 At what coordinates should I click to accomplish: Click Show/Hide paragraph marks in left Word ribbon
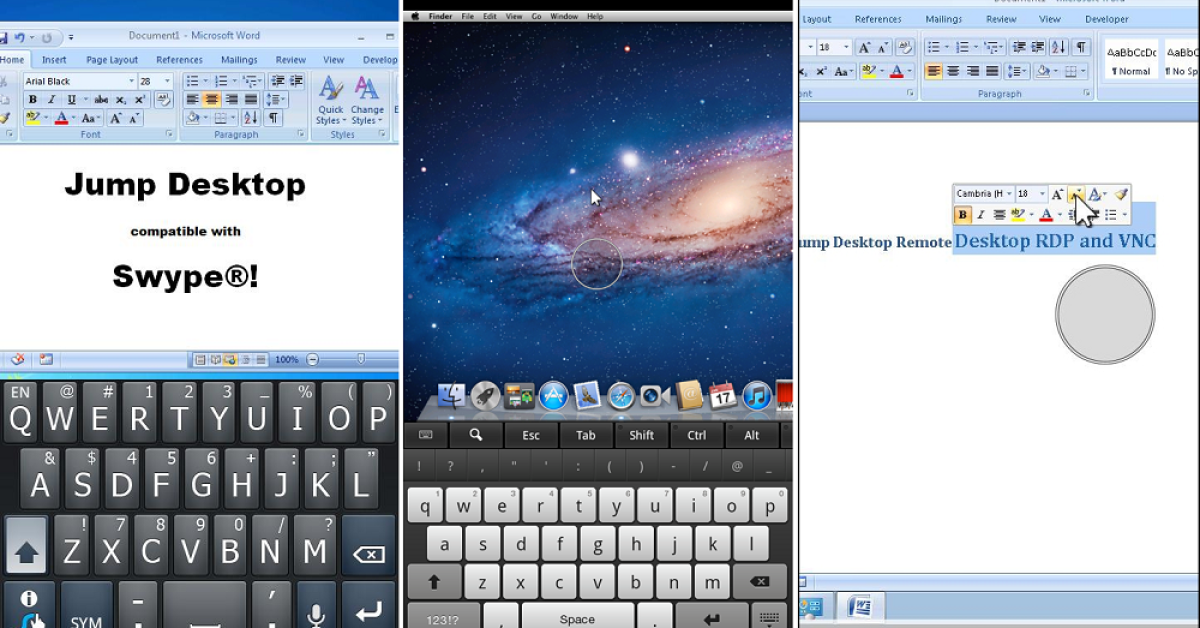273,118
